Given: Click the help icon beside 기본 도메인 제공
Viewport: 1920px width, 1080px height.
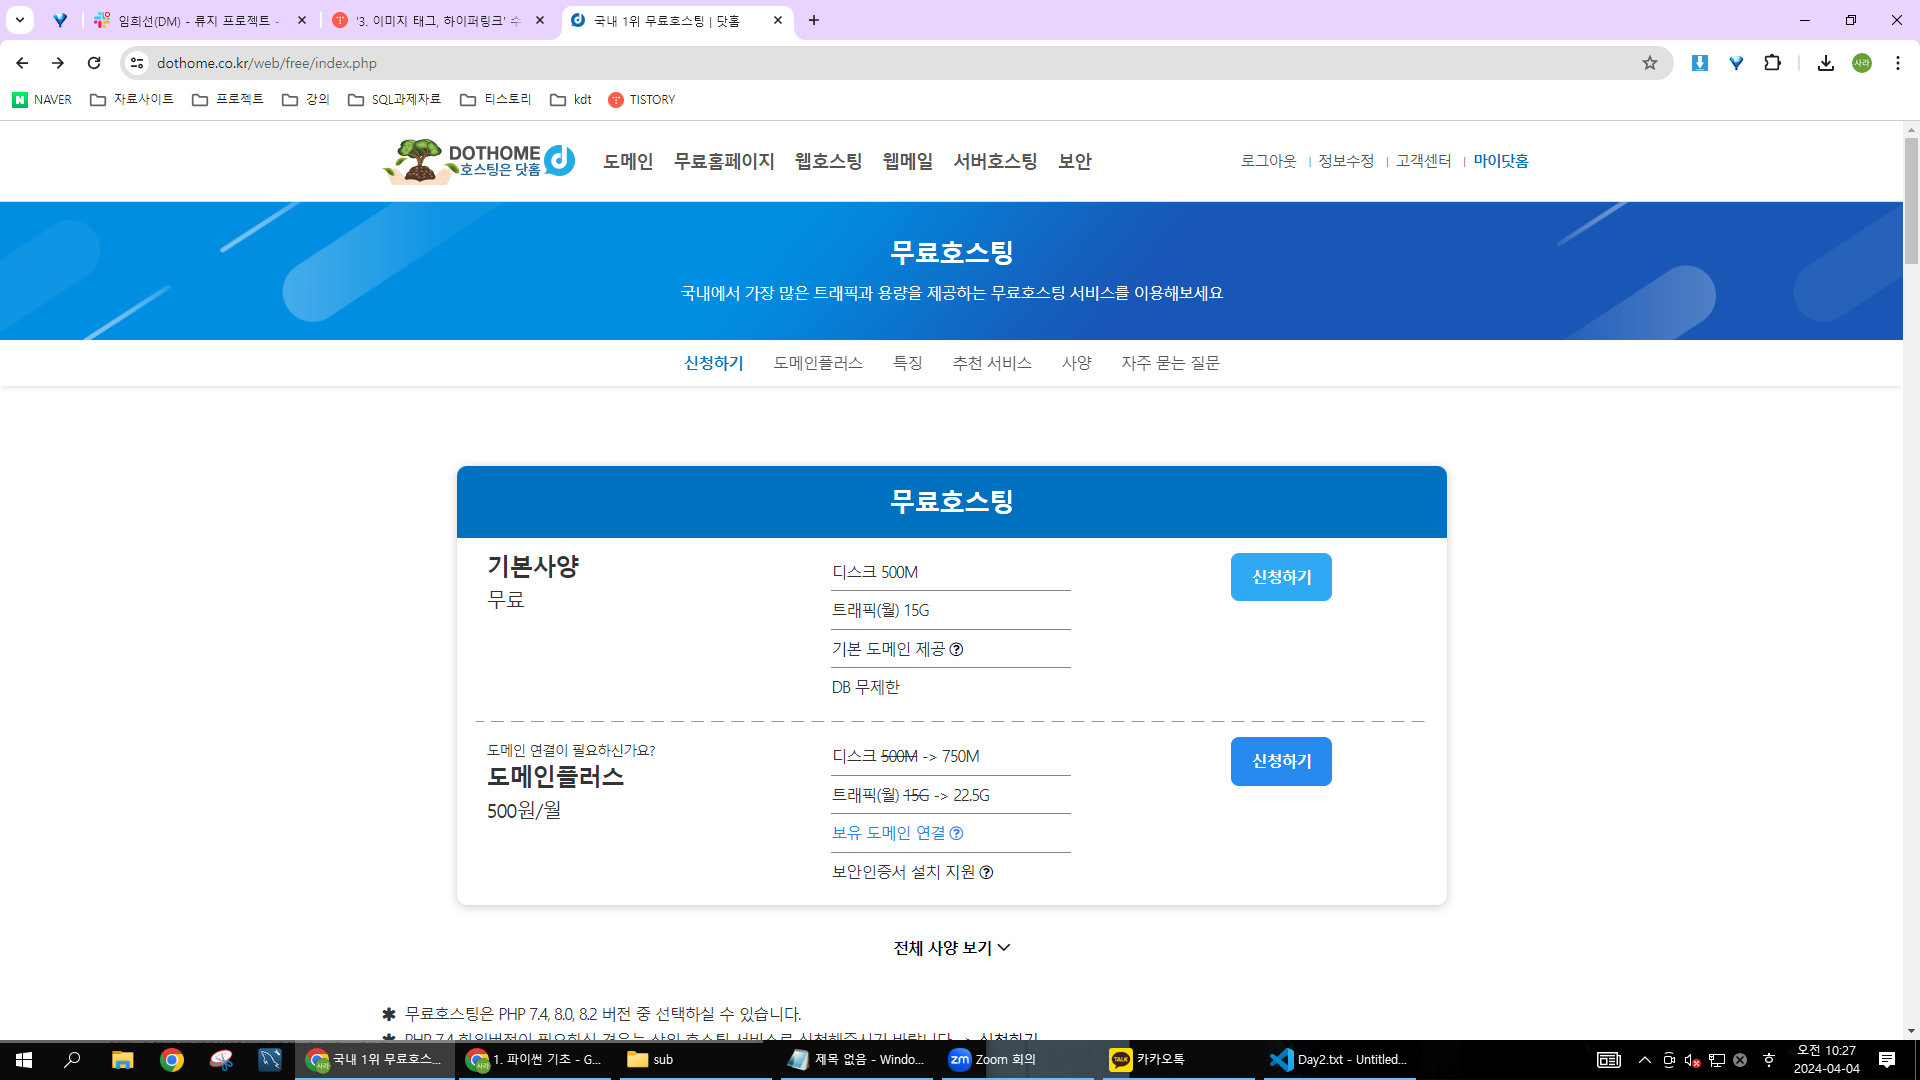Looking at the screenshot, I should 956,650.
